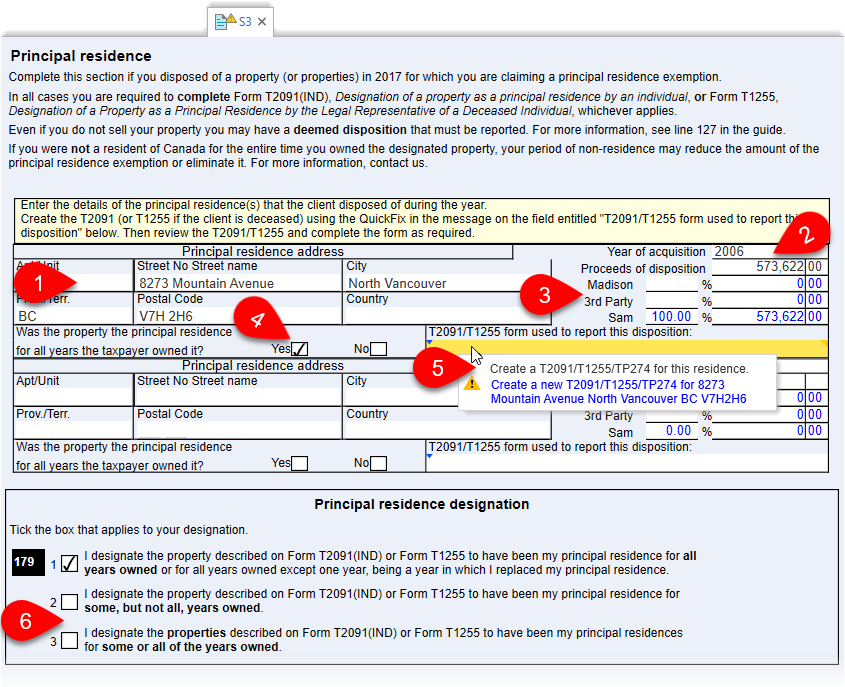The image size is (845, 687).
Task: Check Yes for second property principal residence
Action: point(299,463)
